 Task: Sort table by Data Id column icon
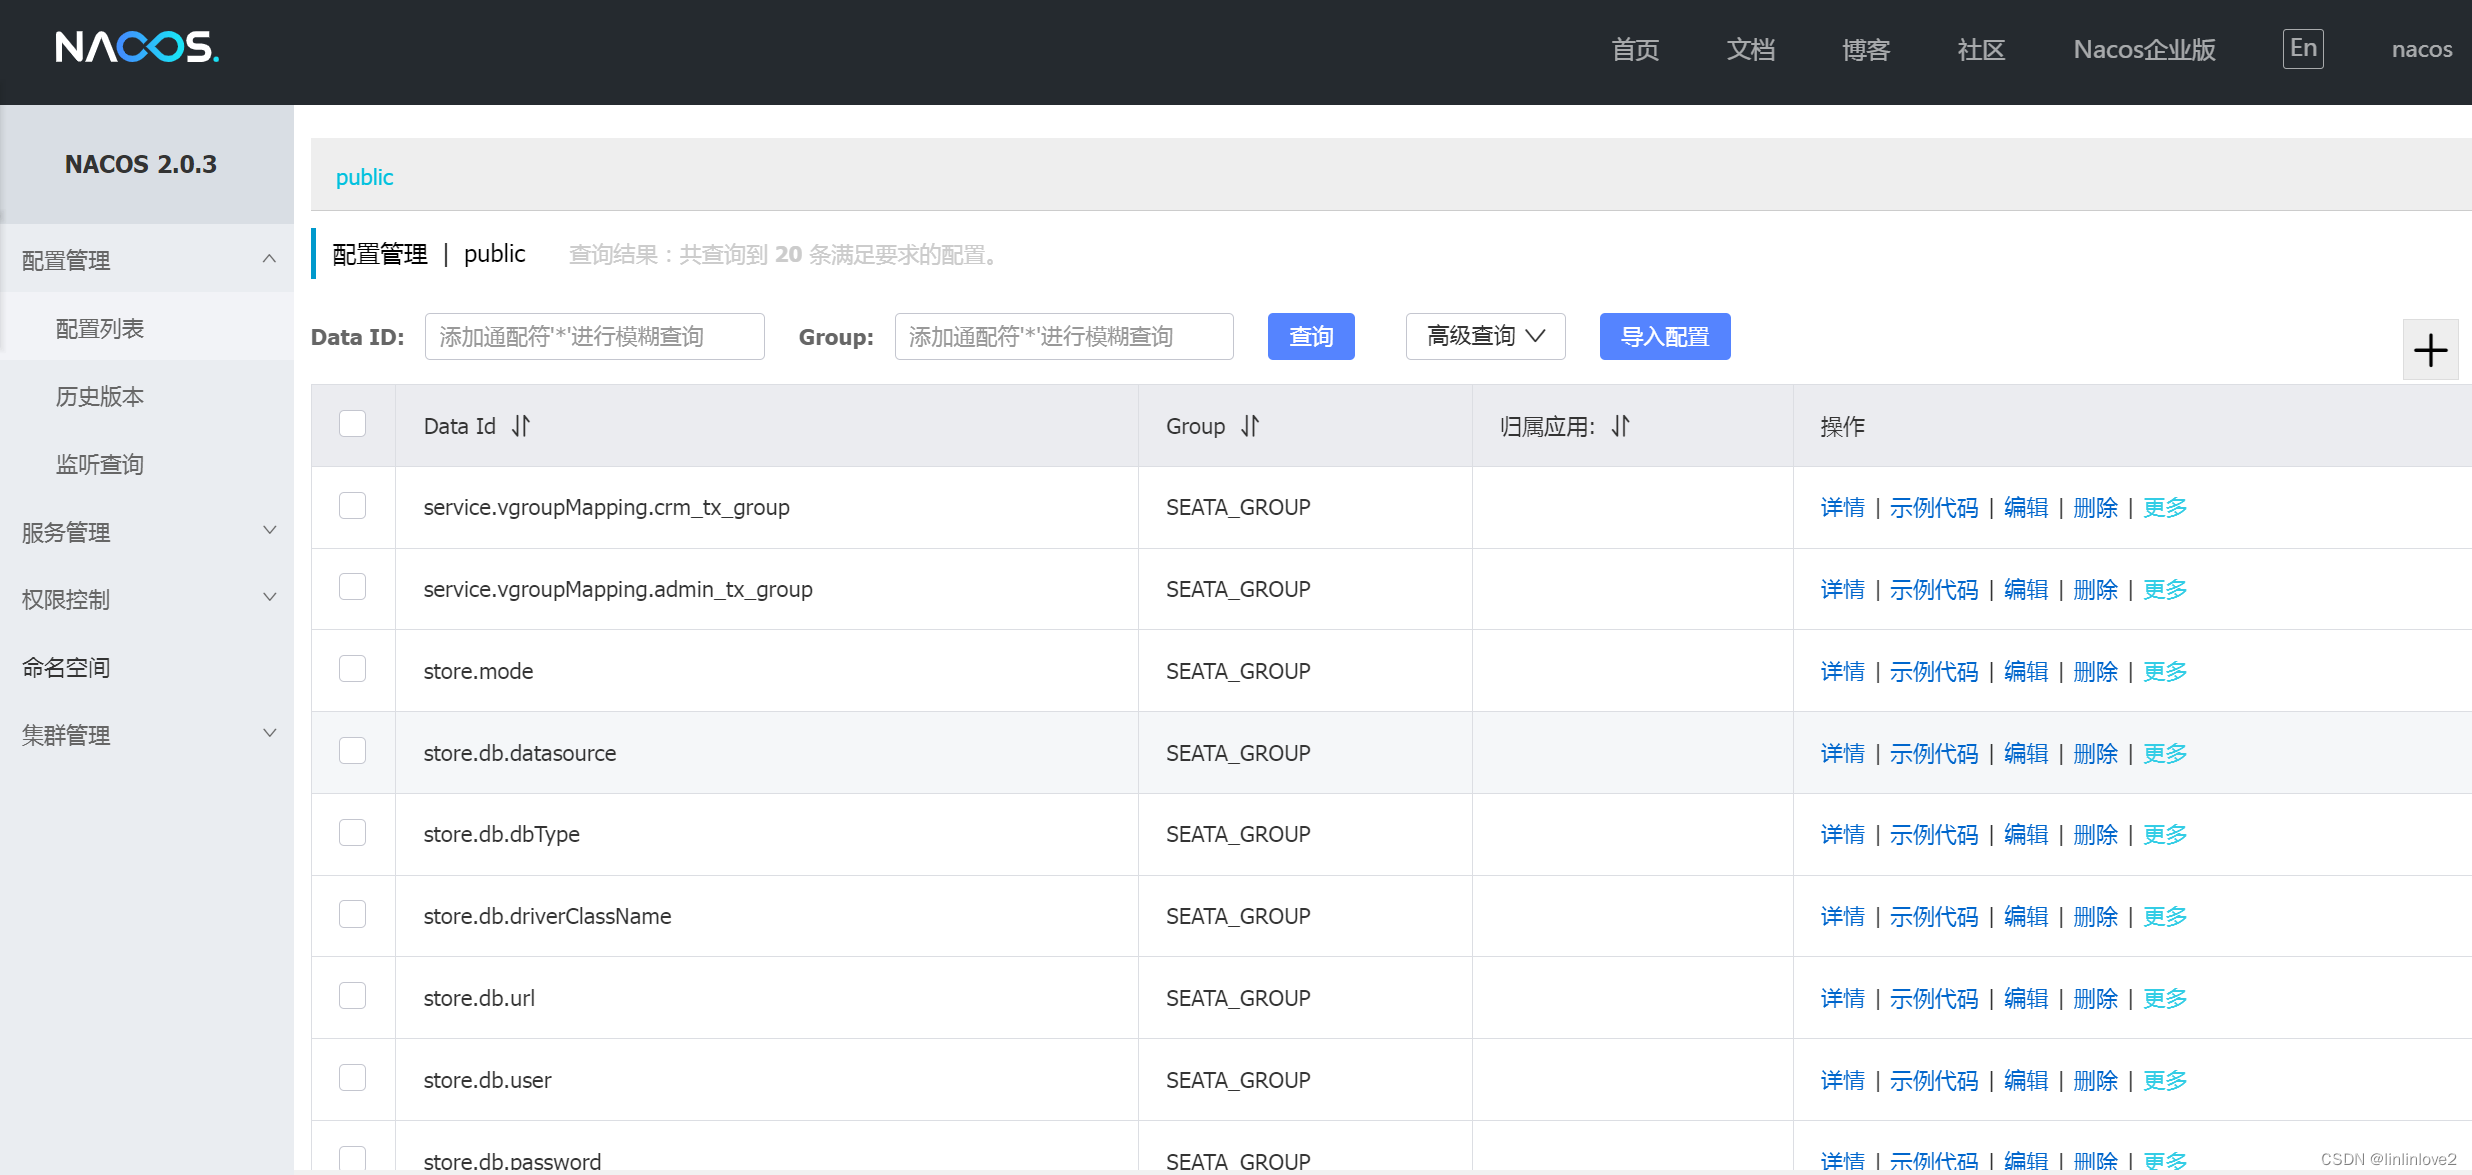[521, 426]
